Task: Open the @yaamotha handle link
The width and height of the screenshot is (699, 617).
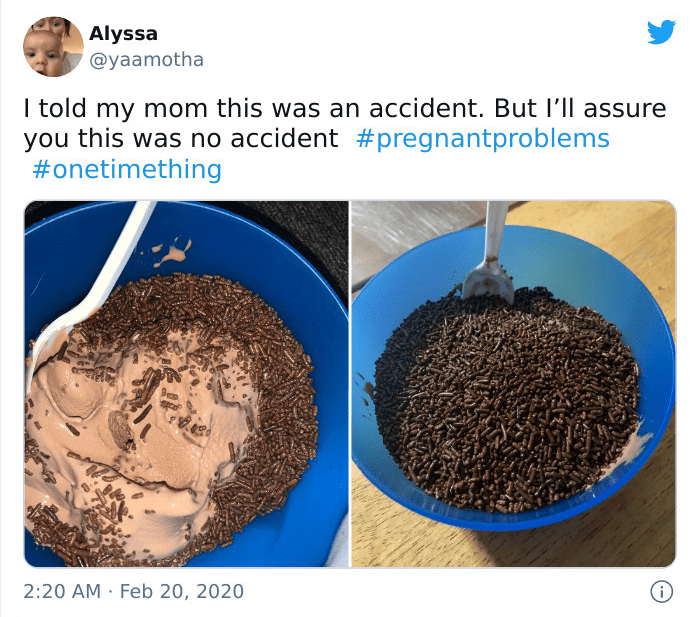Action: [146, 60]
